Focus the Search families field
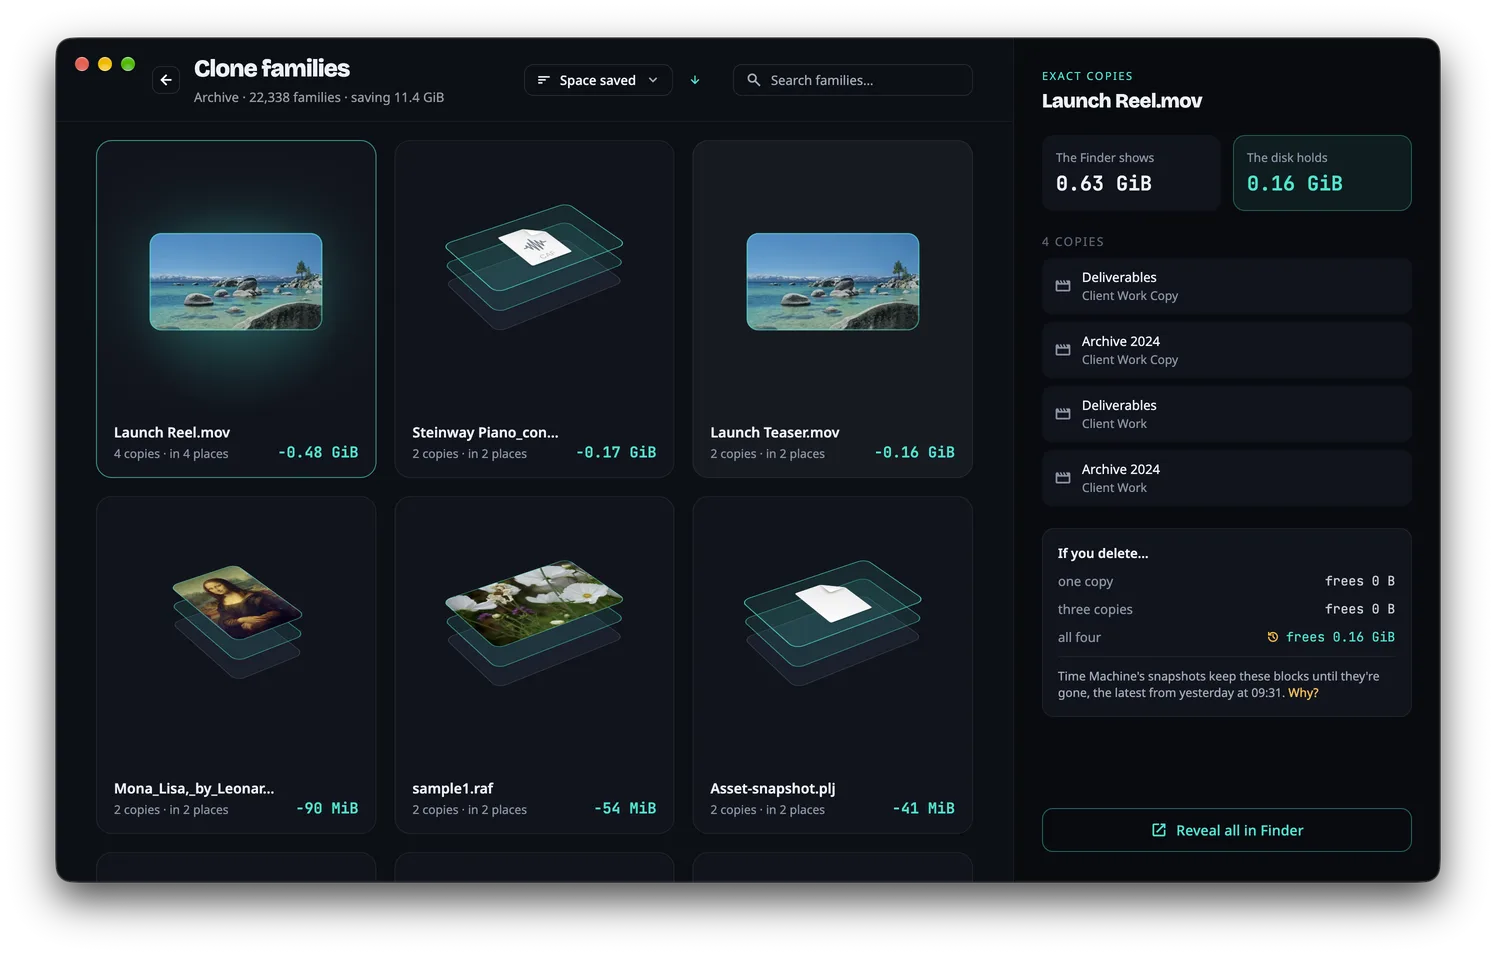1496x956 pixels. (853, 80)
